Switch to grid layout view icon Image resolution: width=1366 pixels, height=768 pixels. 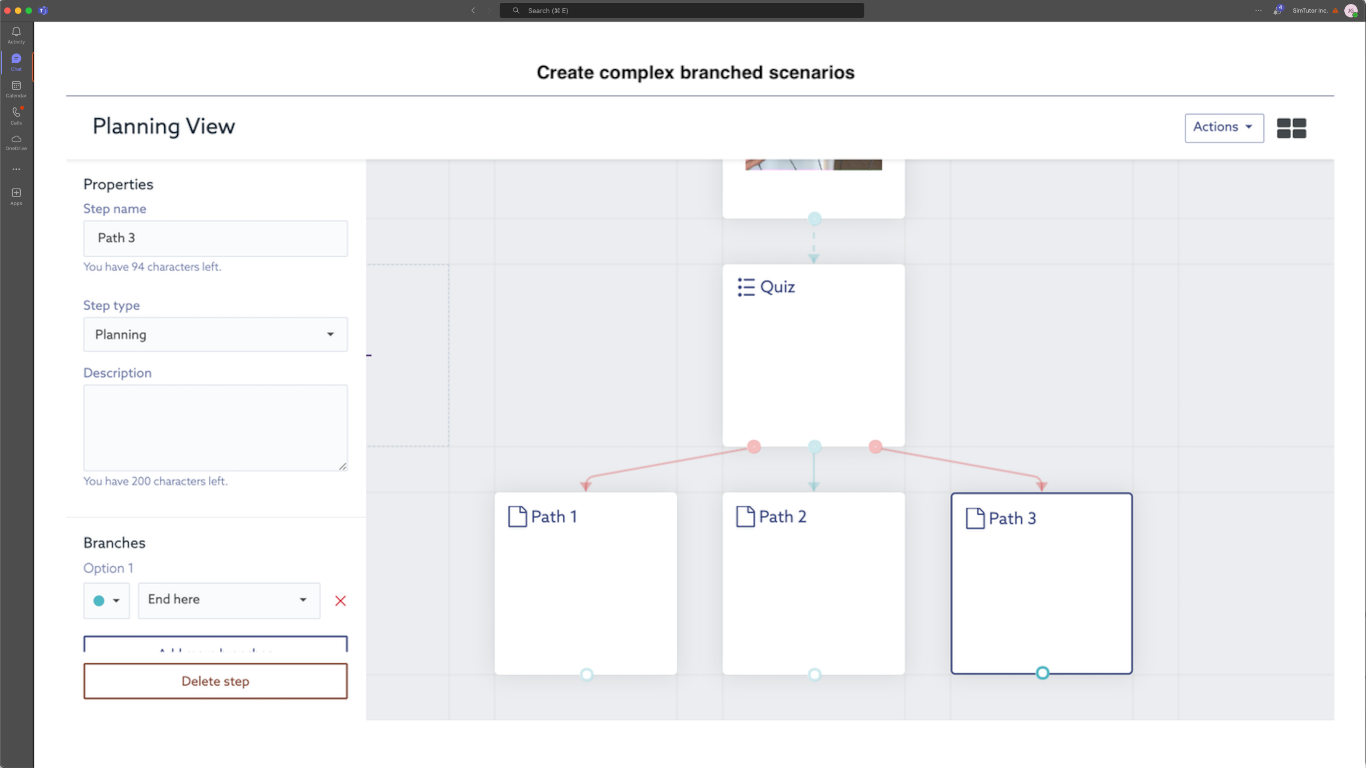point(1291,128)
